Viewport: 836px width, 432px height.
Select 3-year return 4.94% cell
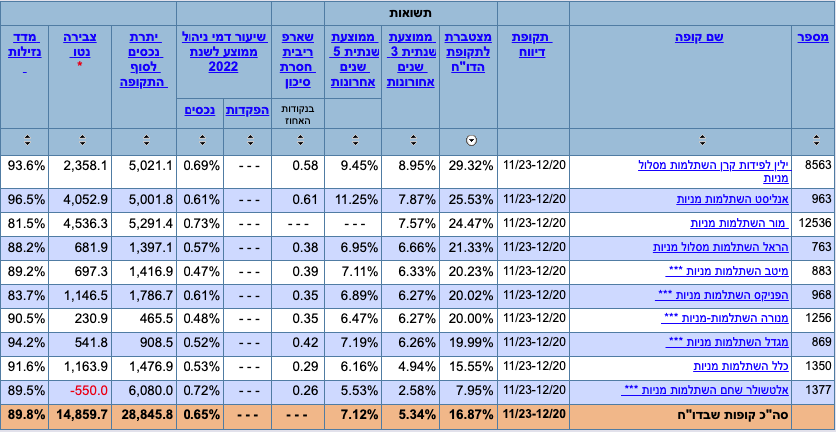[411, 369]
